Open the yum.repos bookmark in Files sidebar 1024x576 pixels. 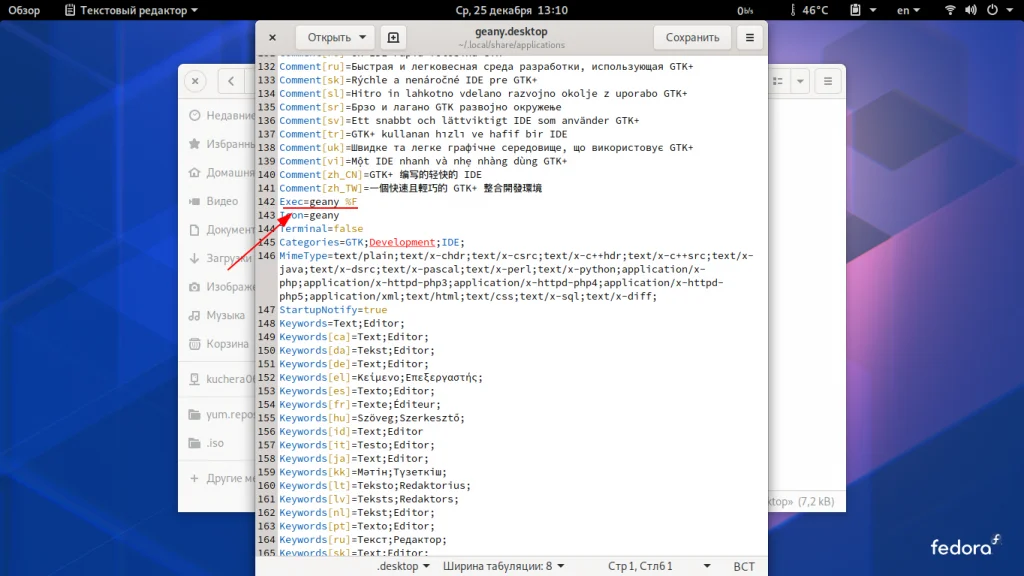pyautogui.click(x=221, y=414)
